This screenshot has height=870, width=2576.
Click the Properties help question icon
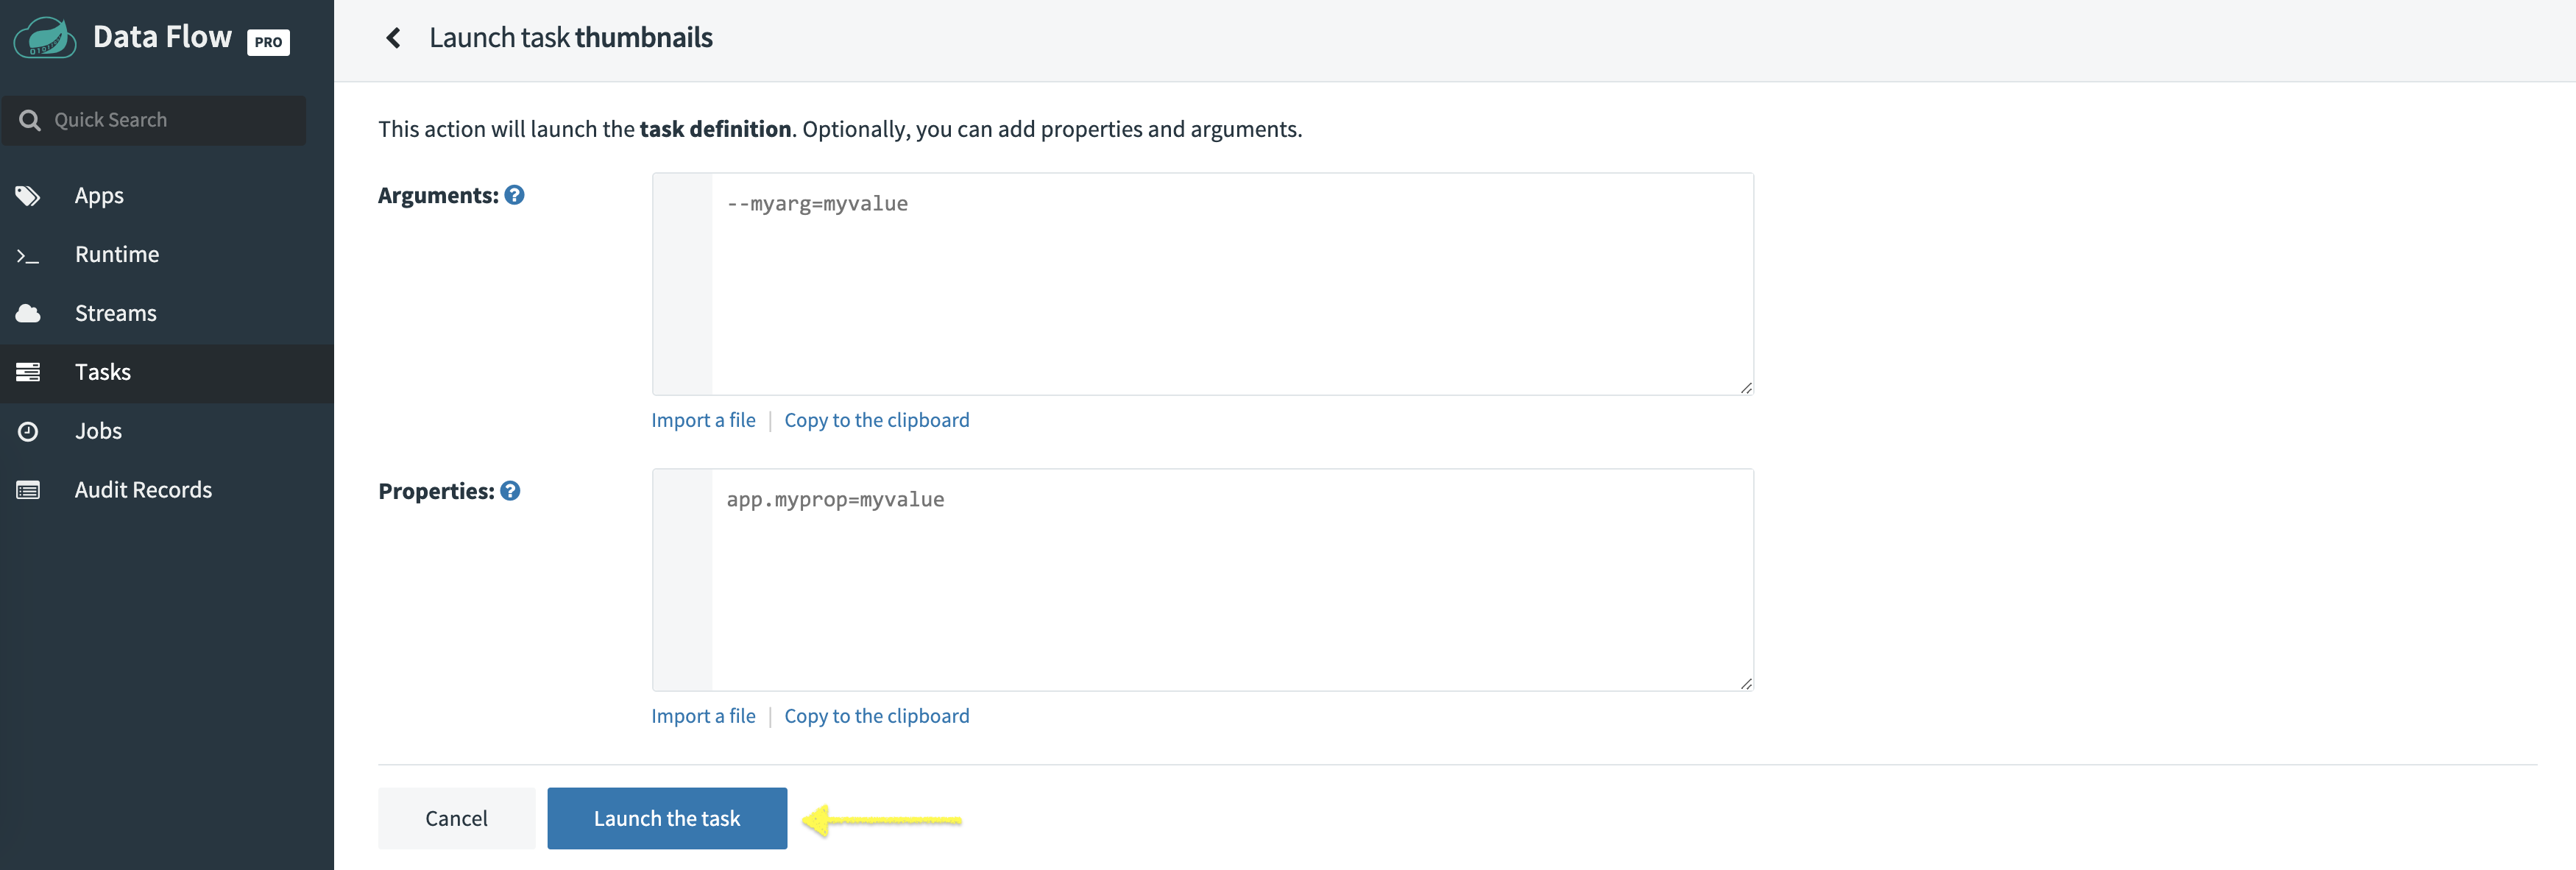pos(510,491)
